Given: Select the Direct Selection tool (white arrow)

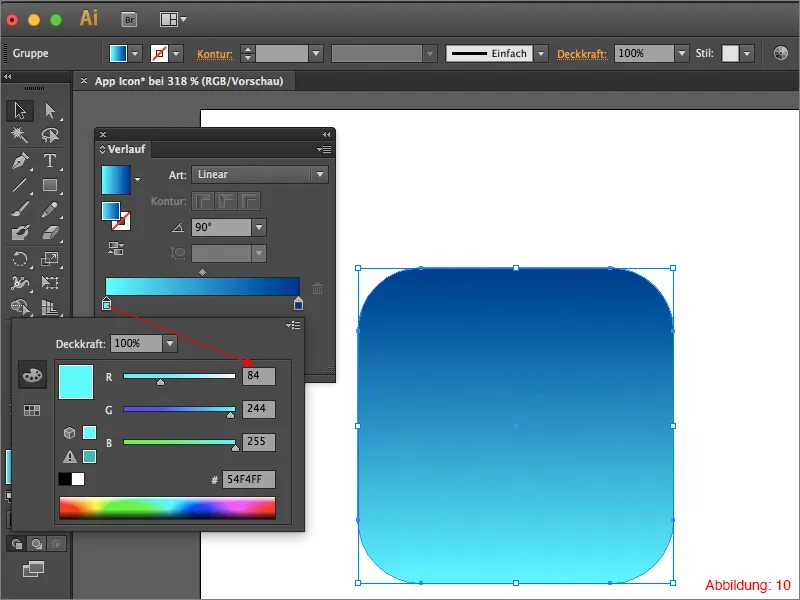Looking at the screenshot, I should click(x=50, y=110).
